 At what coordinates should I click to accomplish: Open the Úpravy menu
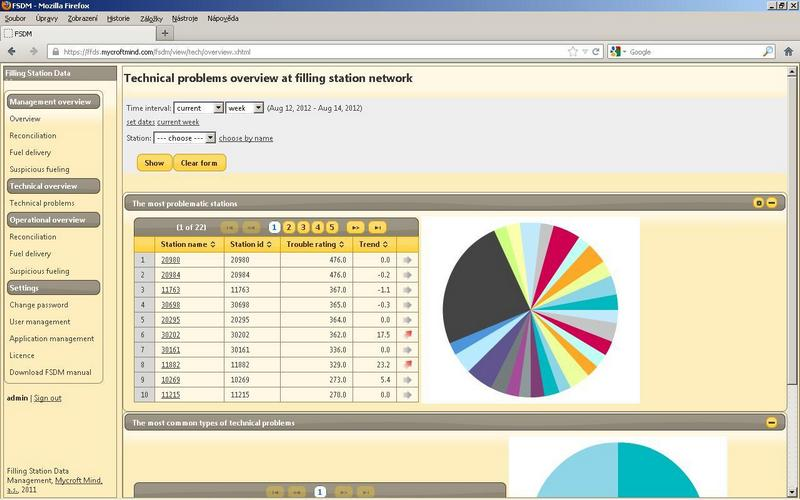click(46, 18)
